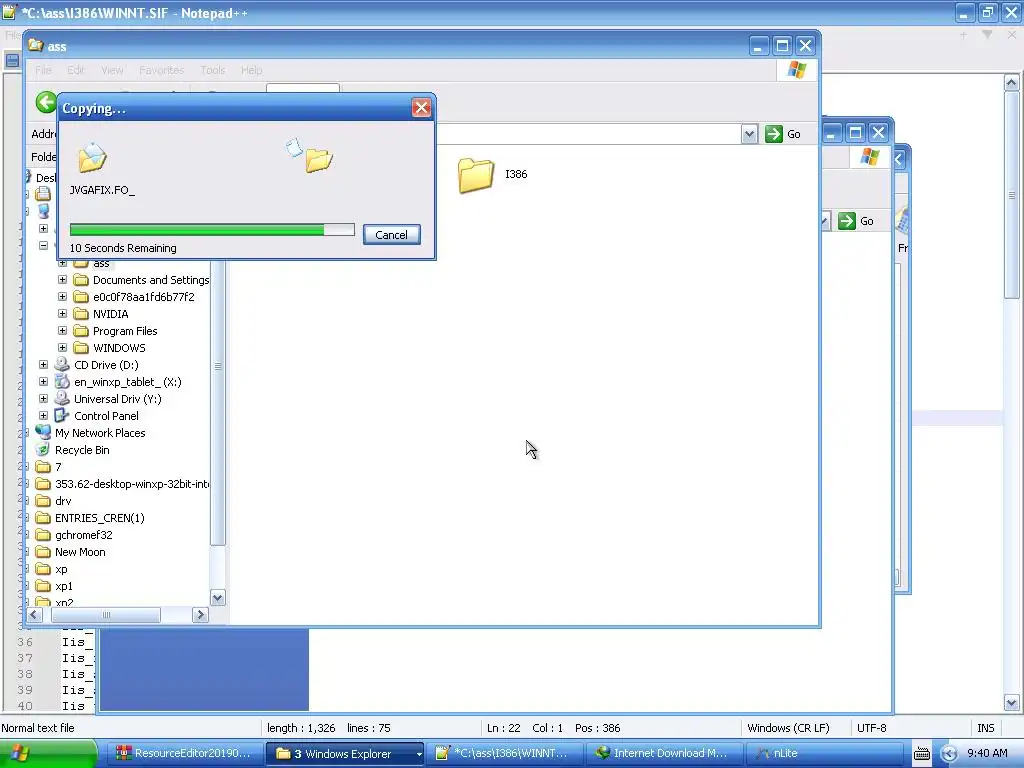
Task: Select the New Moon folder
Action: point(80,552)
